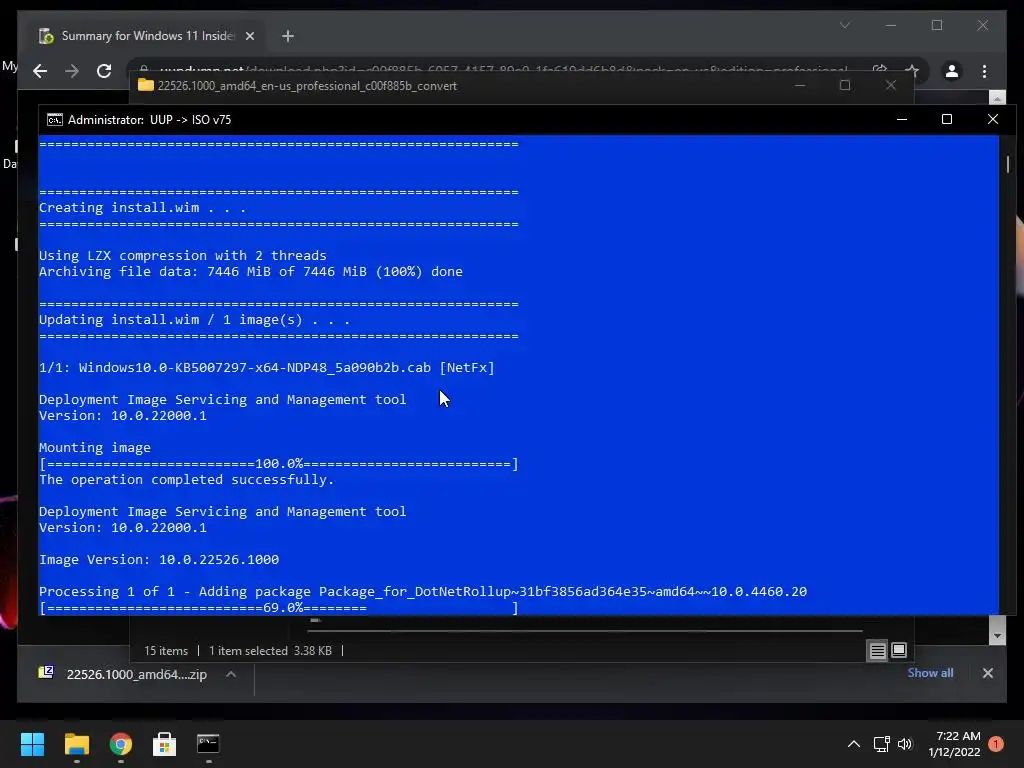This screenshot has width=1024, height=768.
Task: Close the Summary for Windows 11 Insider tab
Action: click(x=249, y=36)
